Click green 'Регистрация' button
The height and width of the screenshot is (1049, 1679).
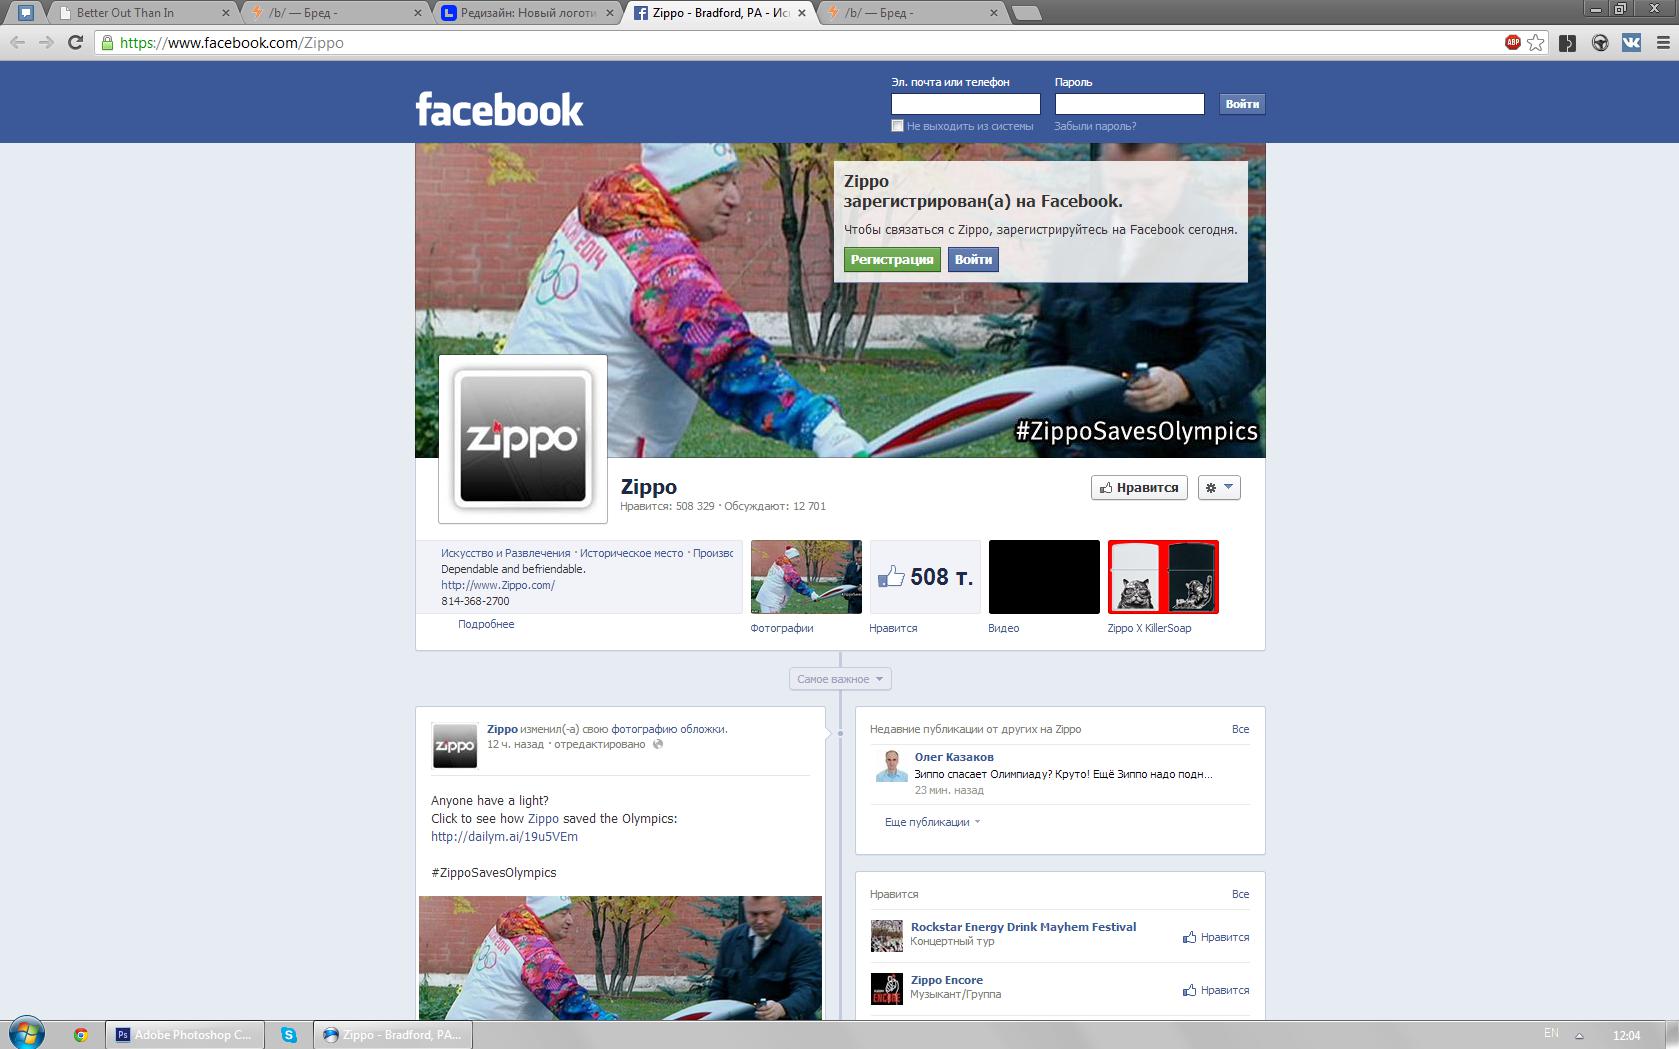pos(892,260)
